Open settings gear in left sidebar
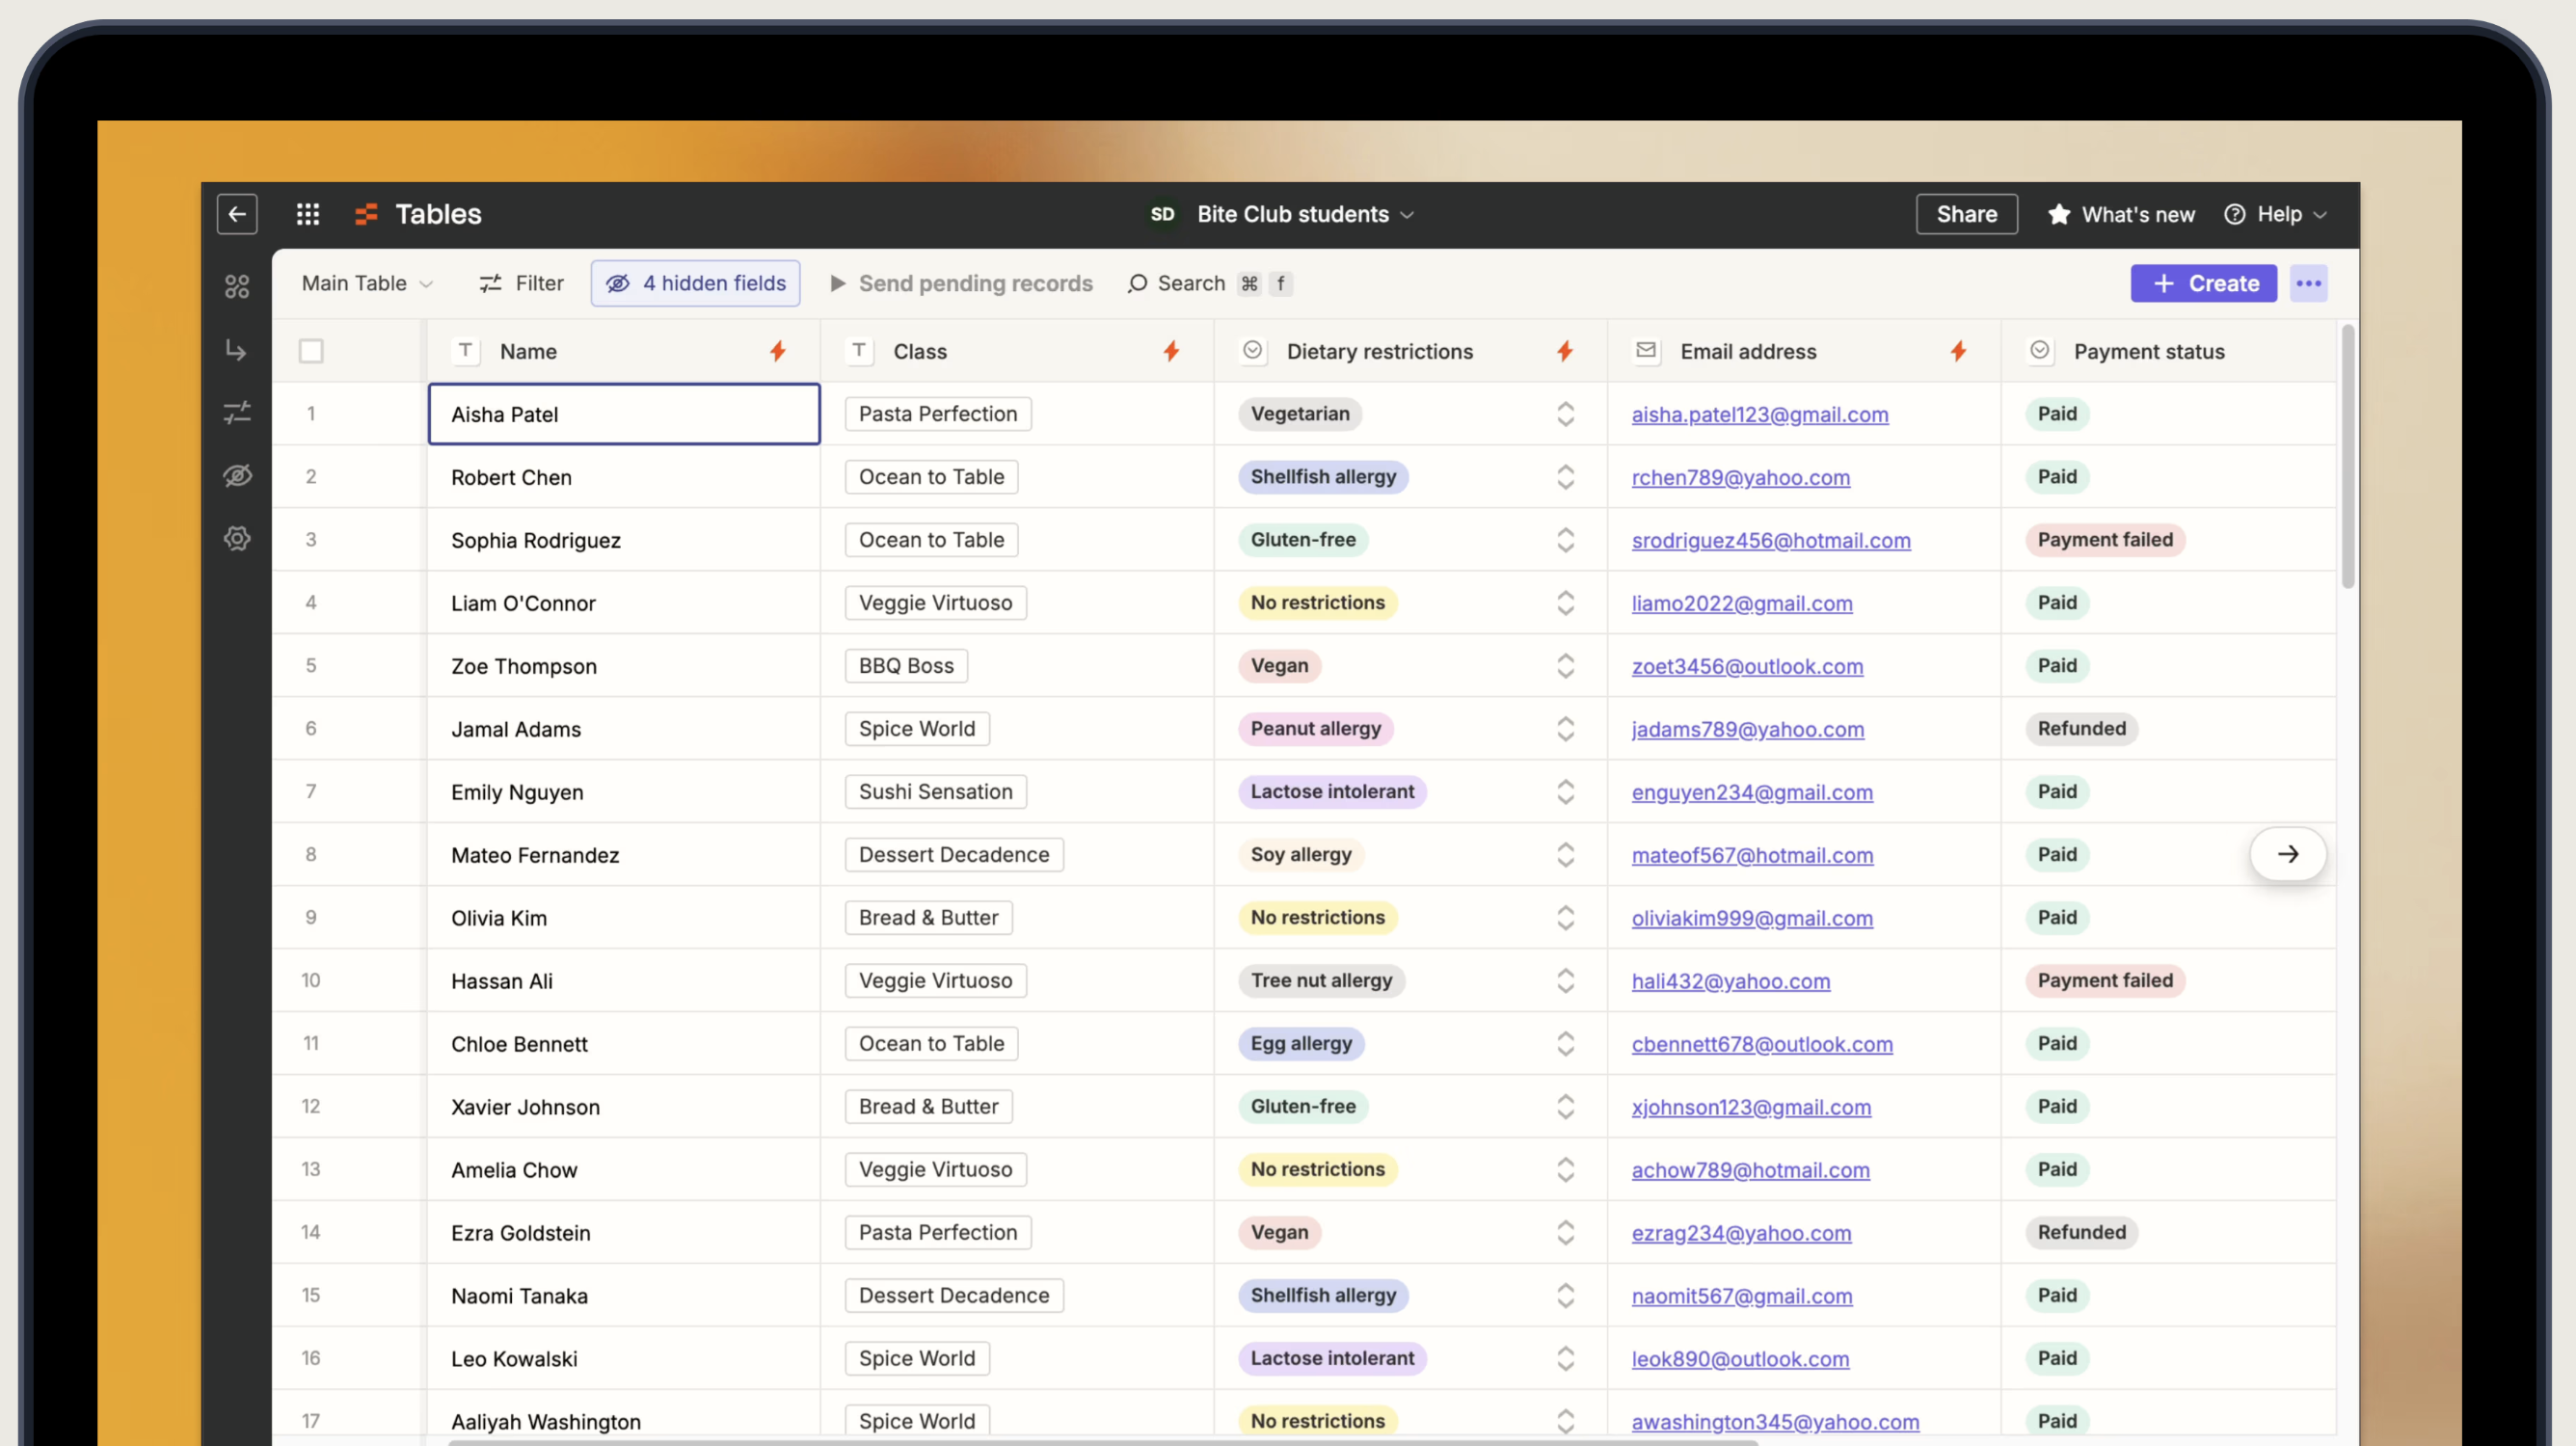This screenshot has width=2576, height=1446. [237, 538]
